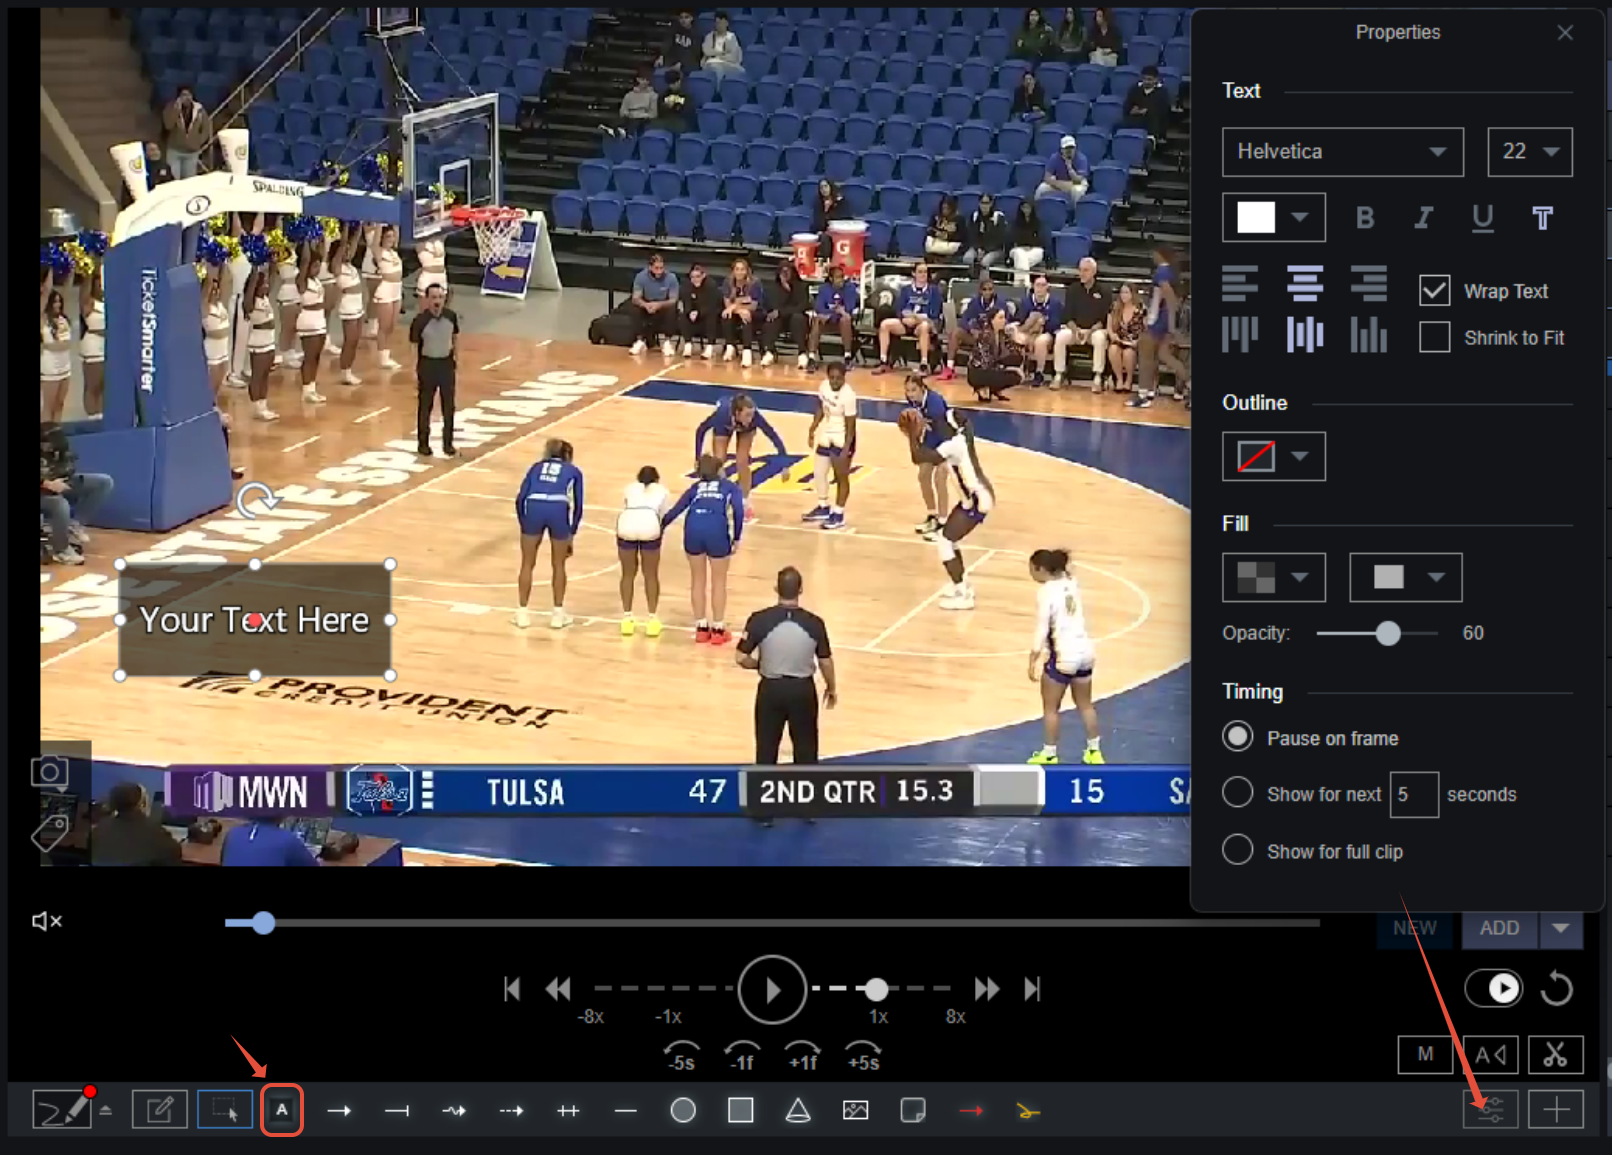Open the Helvetica font dropdown
This screenshot has width=1612, height=1155.
click(x=1342, y=152)
